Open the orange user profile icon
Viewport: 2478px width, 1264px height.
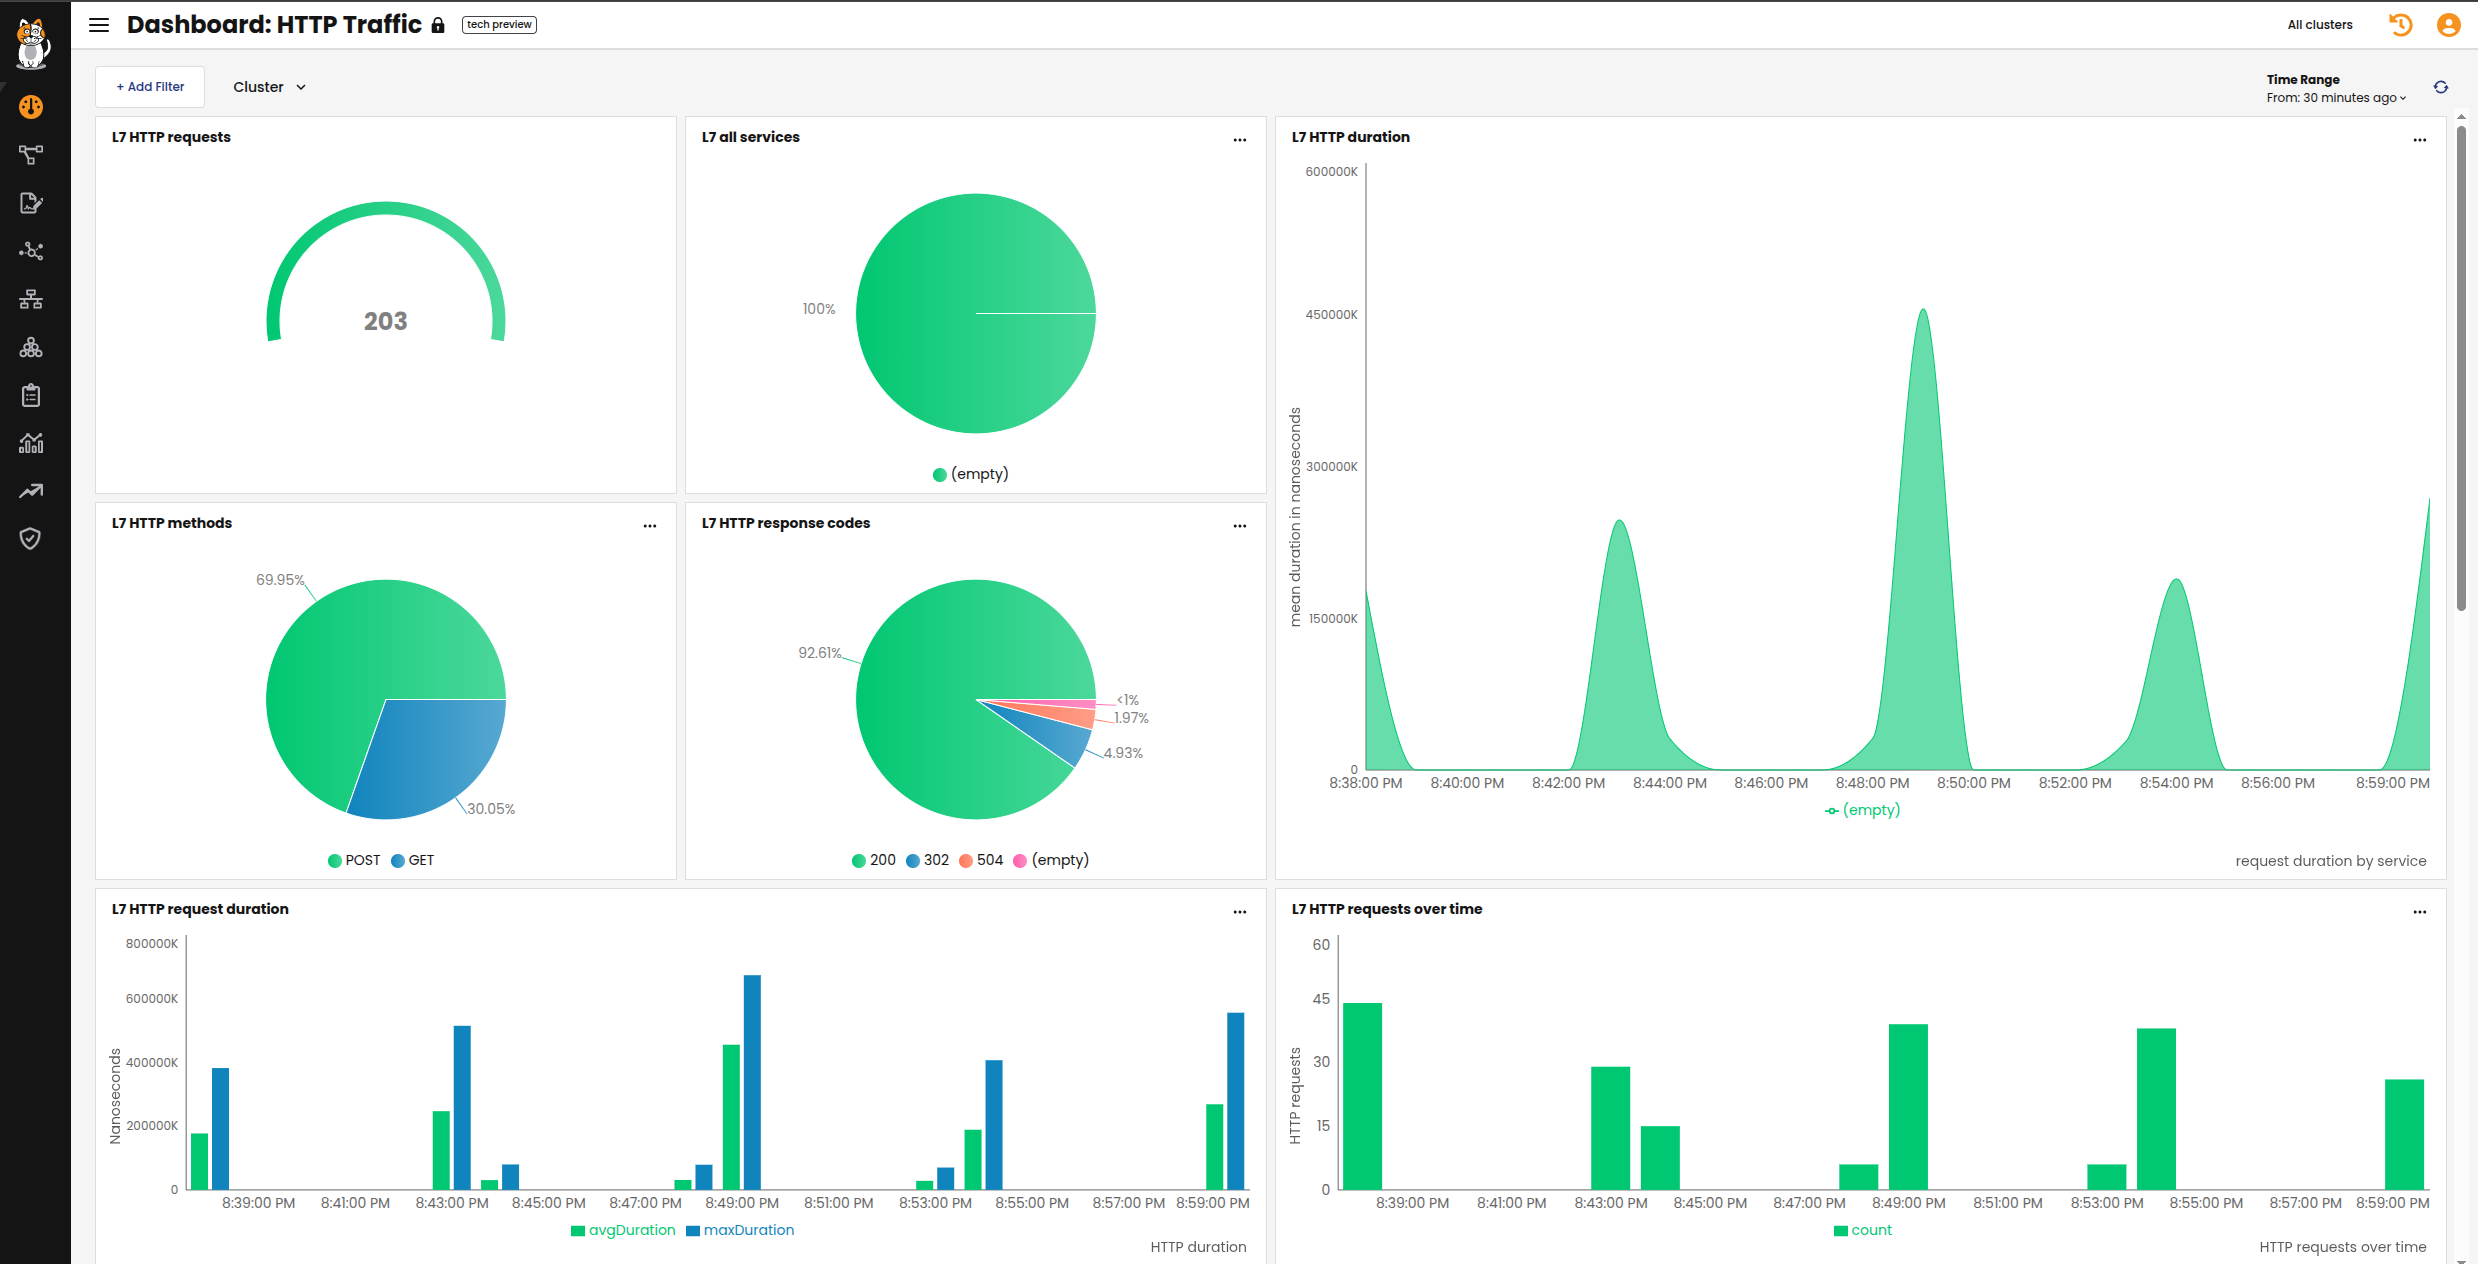[2448, 25]
